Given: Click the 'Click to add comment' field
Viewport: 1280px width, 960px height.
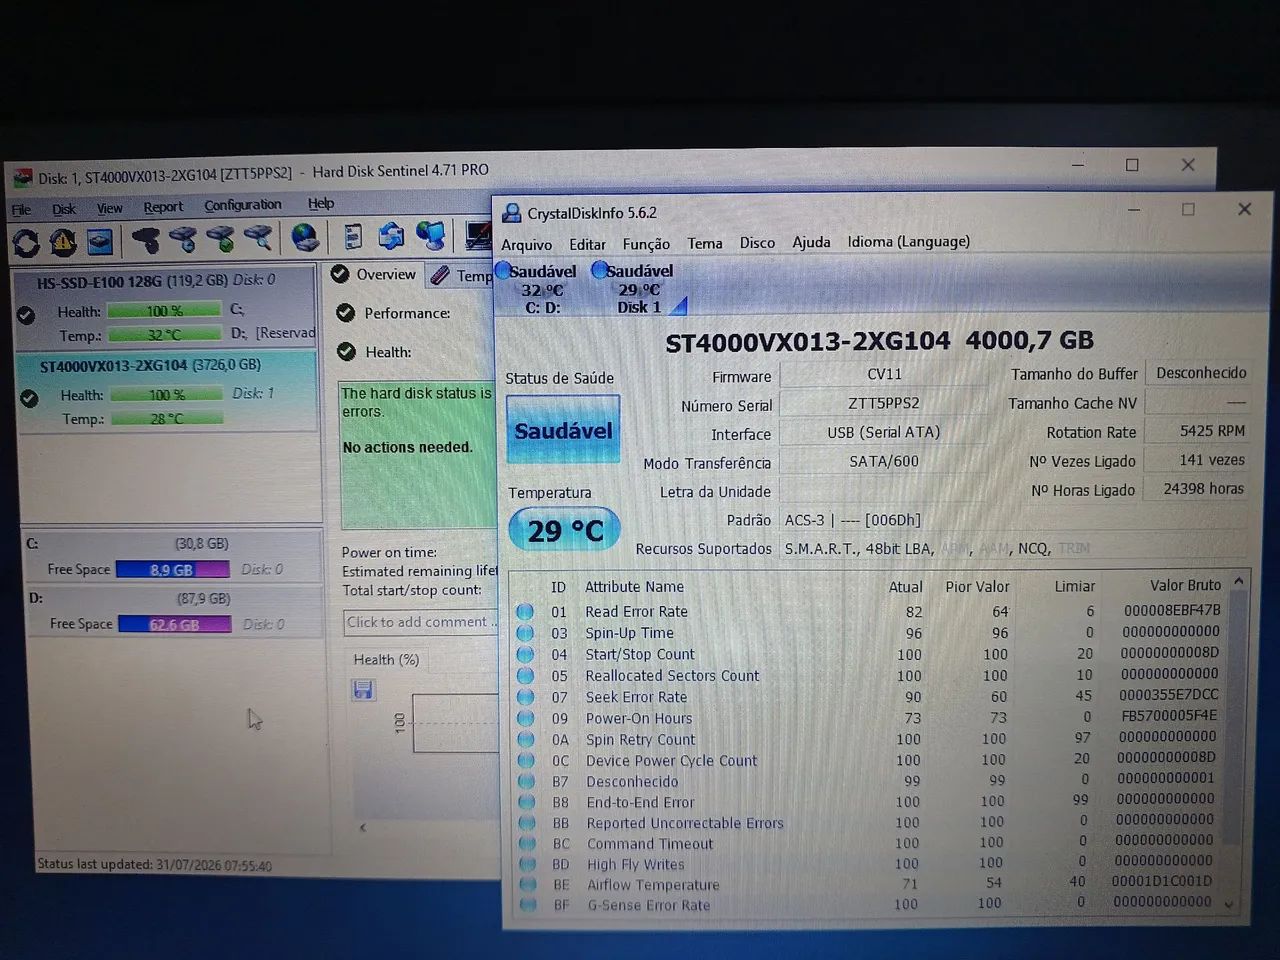Looking at the screenshot, I should (420, 622).
